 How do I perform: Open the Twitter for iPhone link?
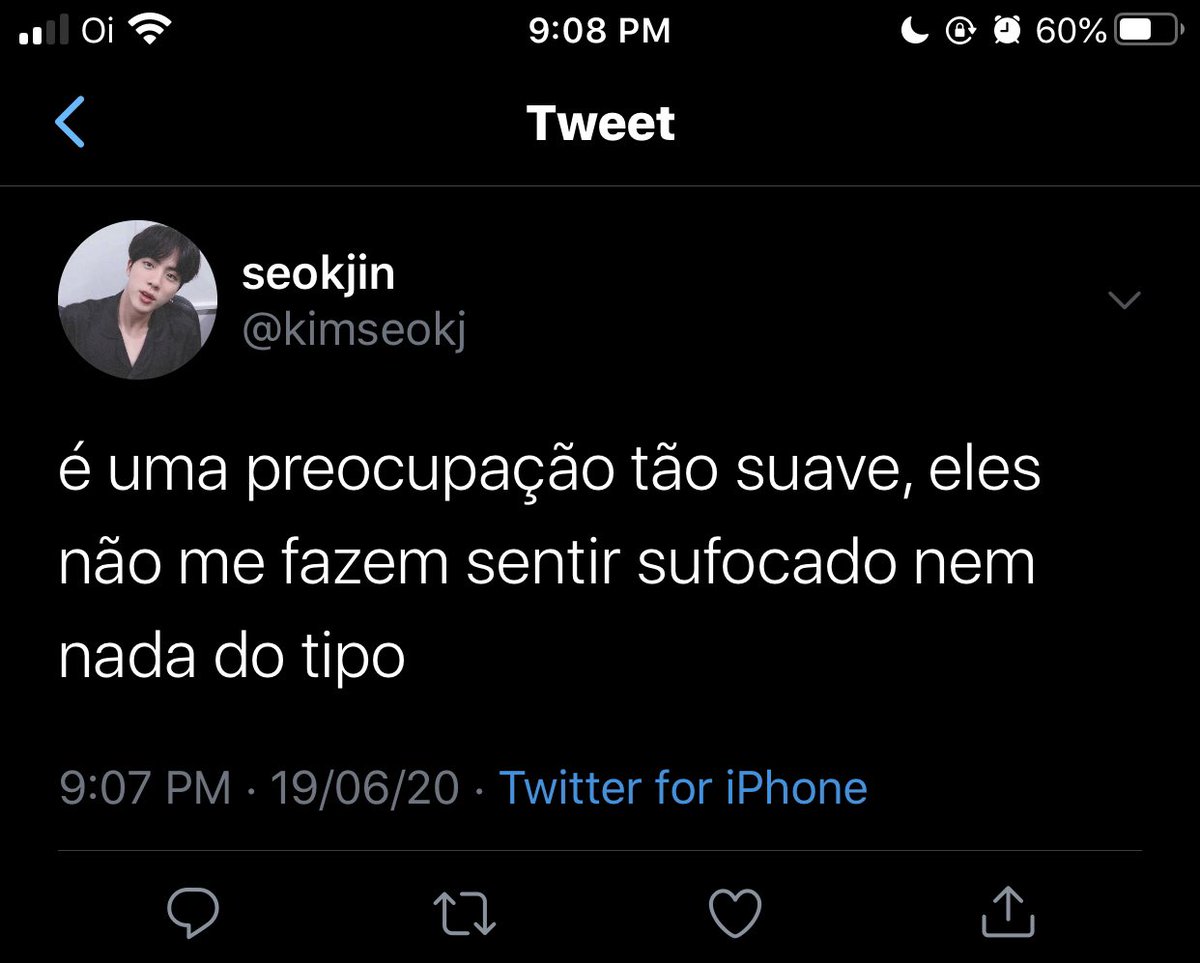pos(683,788)
